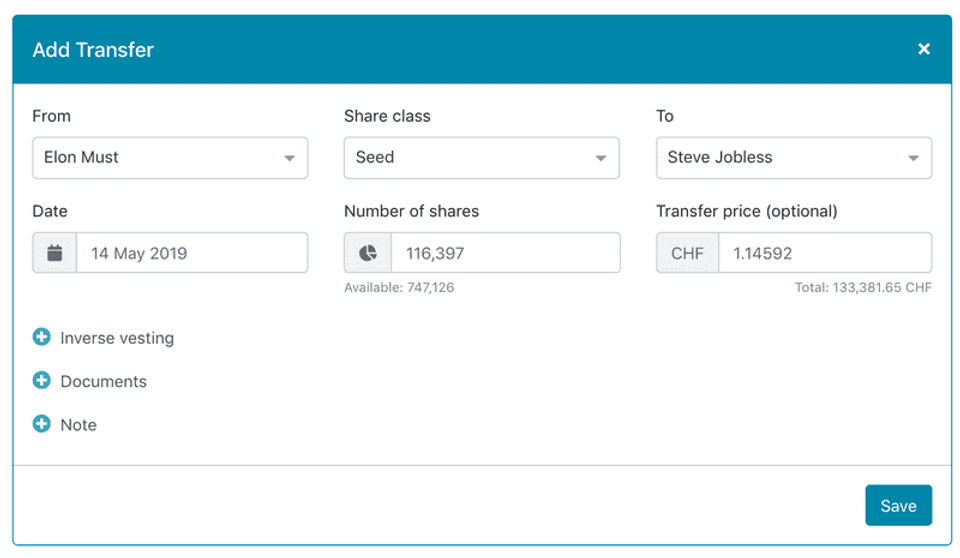Click the plus icon next to Documents
The image size is (960, 558).
pos(42,381)
